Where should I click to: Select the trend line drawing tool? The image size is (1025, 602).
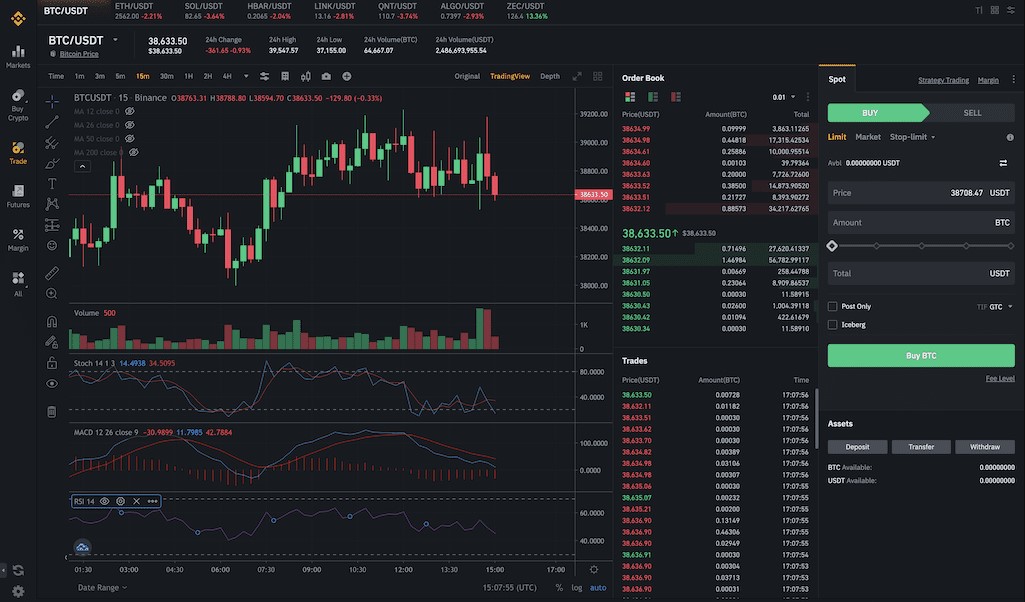52,122
